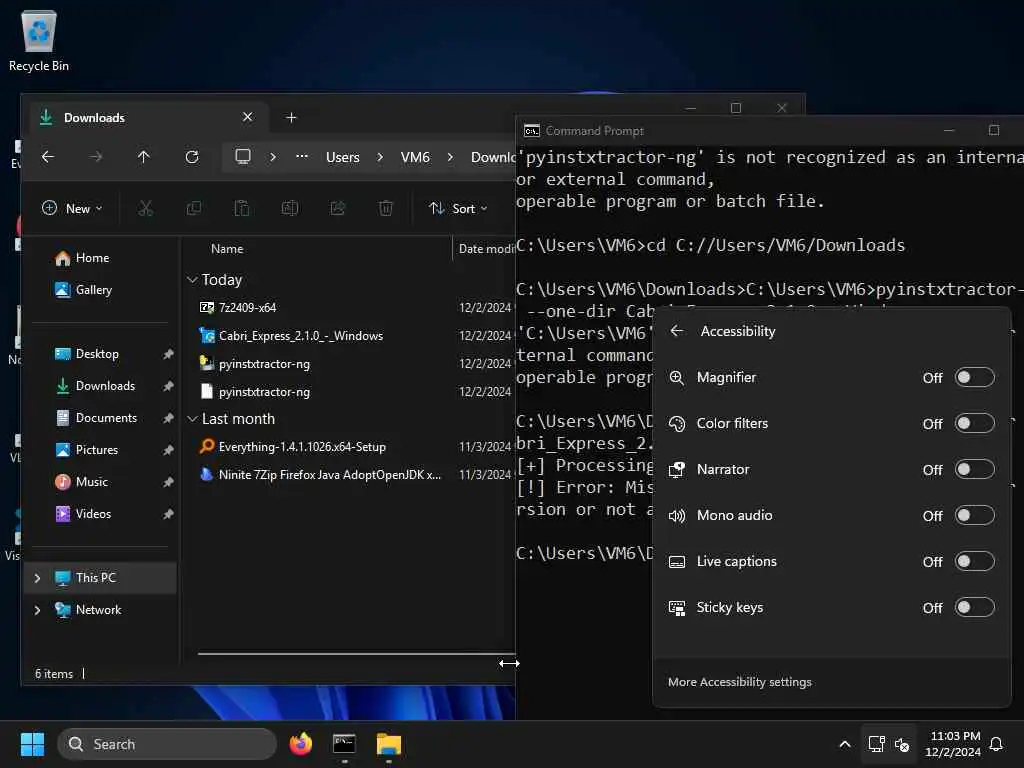1024x768 pixels.
Task: Open Command Prompt from the taskbar
Action: pos(344,744)
